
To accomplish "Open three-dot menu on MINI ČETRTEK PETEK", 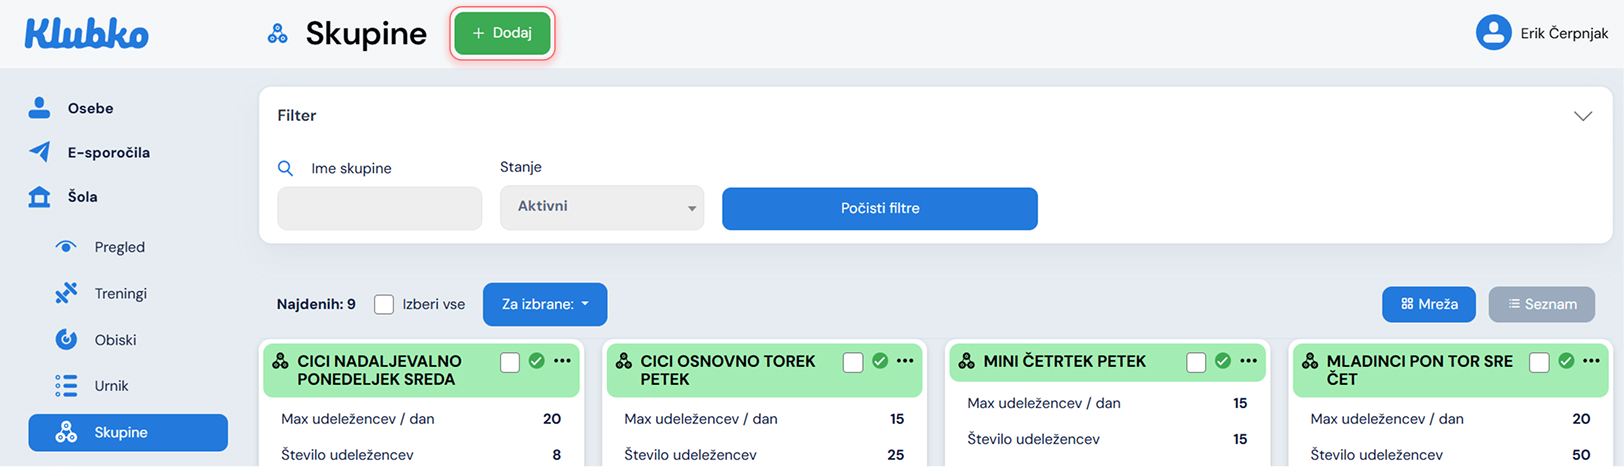I will (1248, 361).
